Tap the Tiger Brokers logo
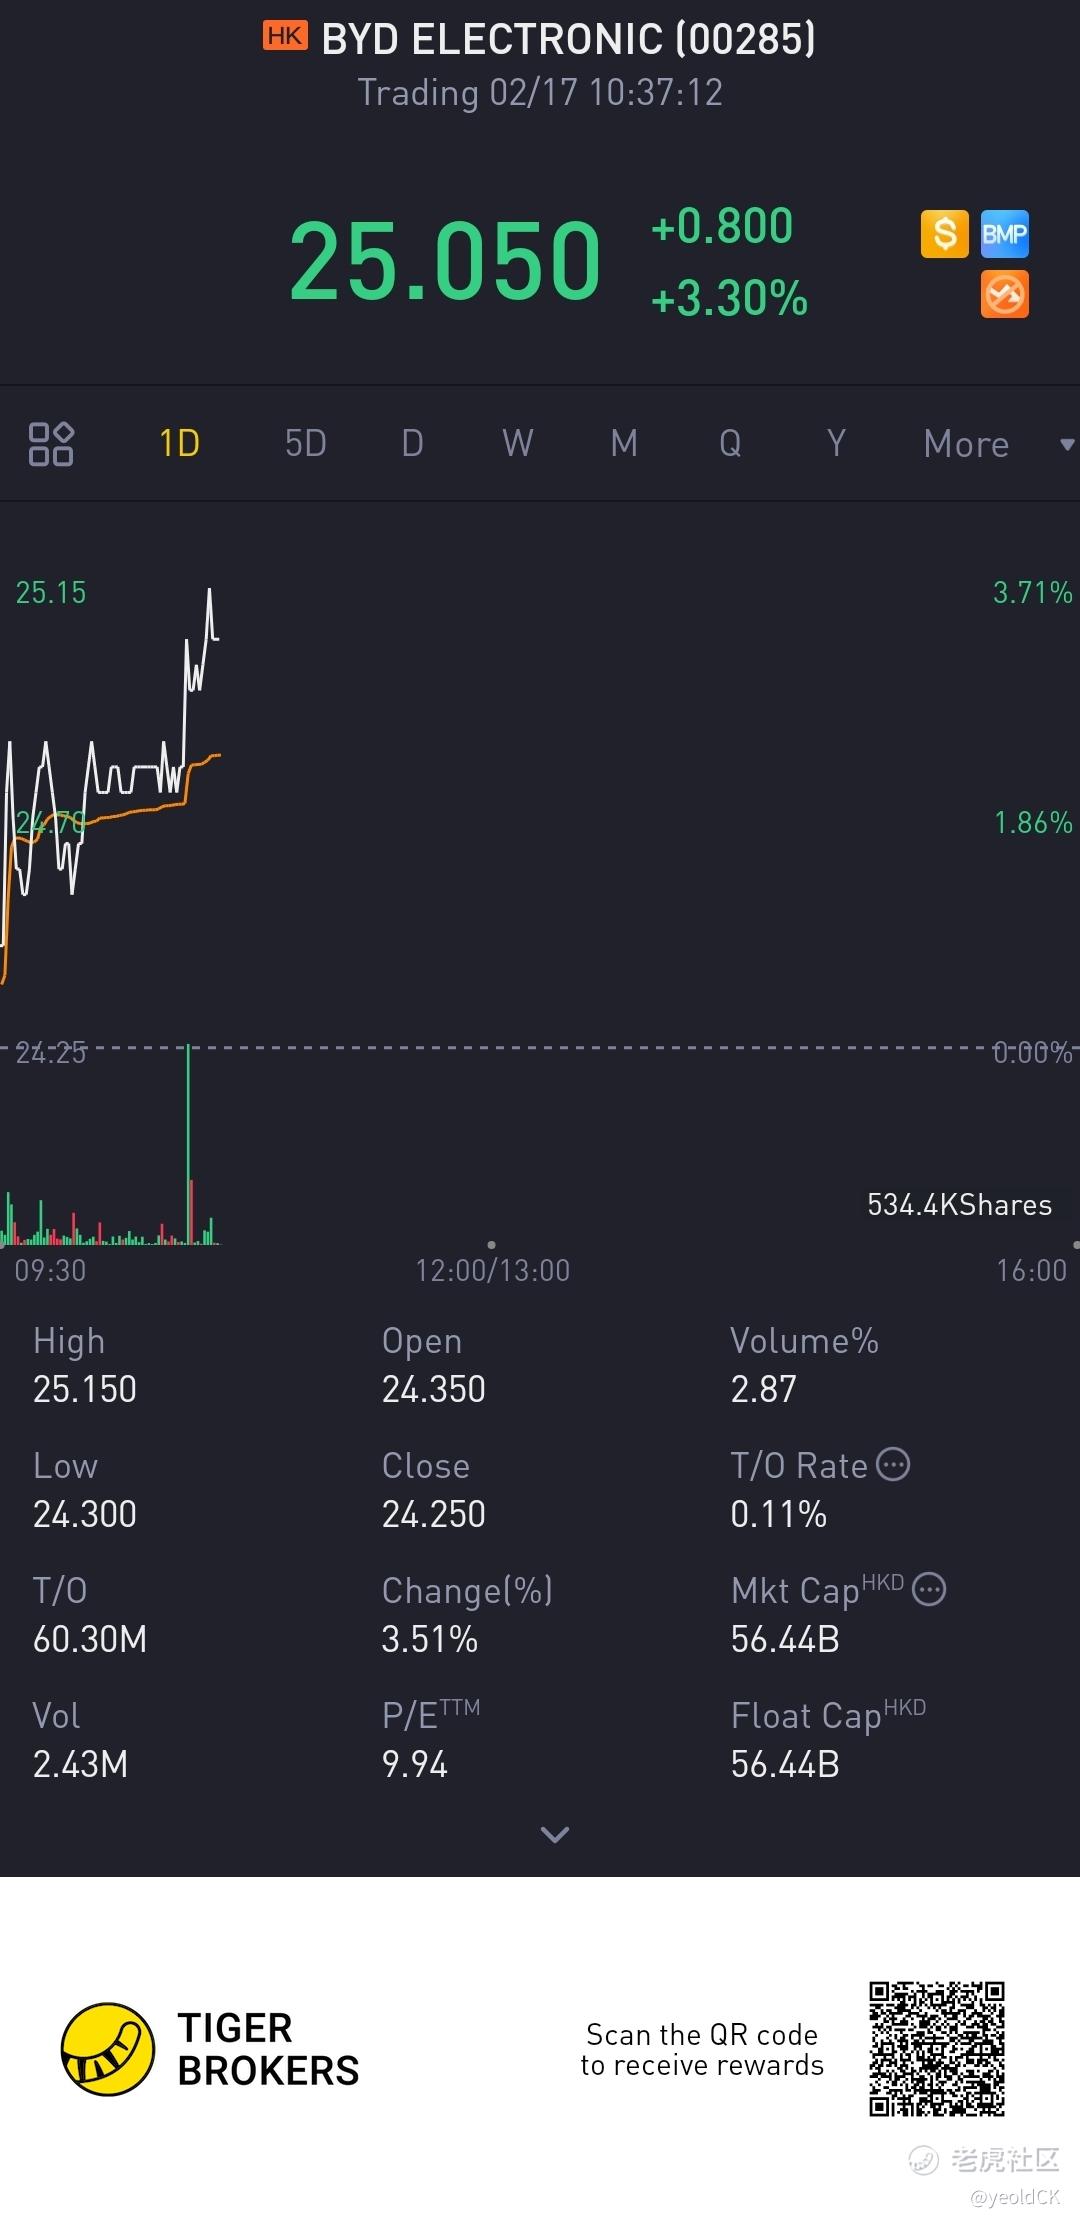Image resolution: width=1080 pixels, height=2222 pixels. tap(108, 2048)
